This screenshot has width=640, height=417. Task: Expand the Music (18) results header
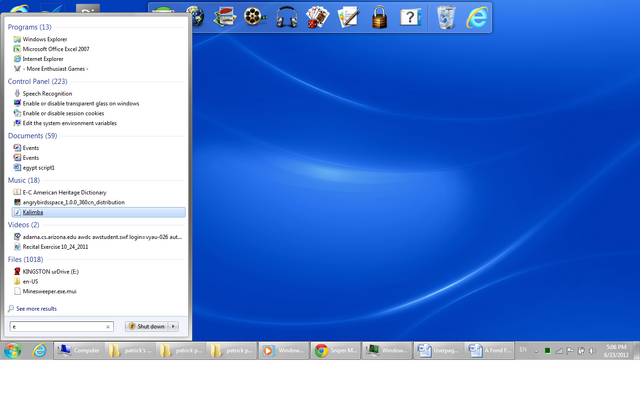click(24, 180)
